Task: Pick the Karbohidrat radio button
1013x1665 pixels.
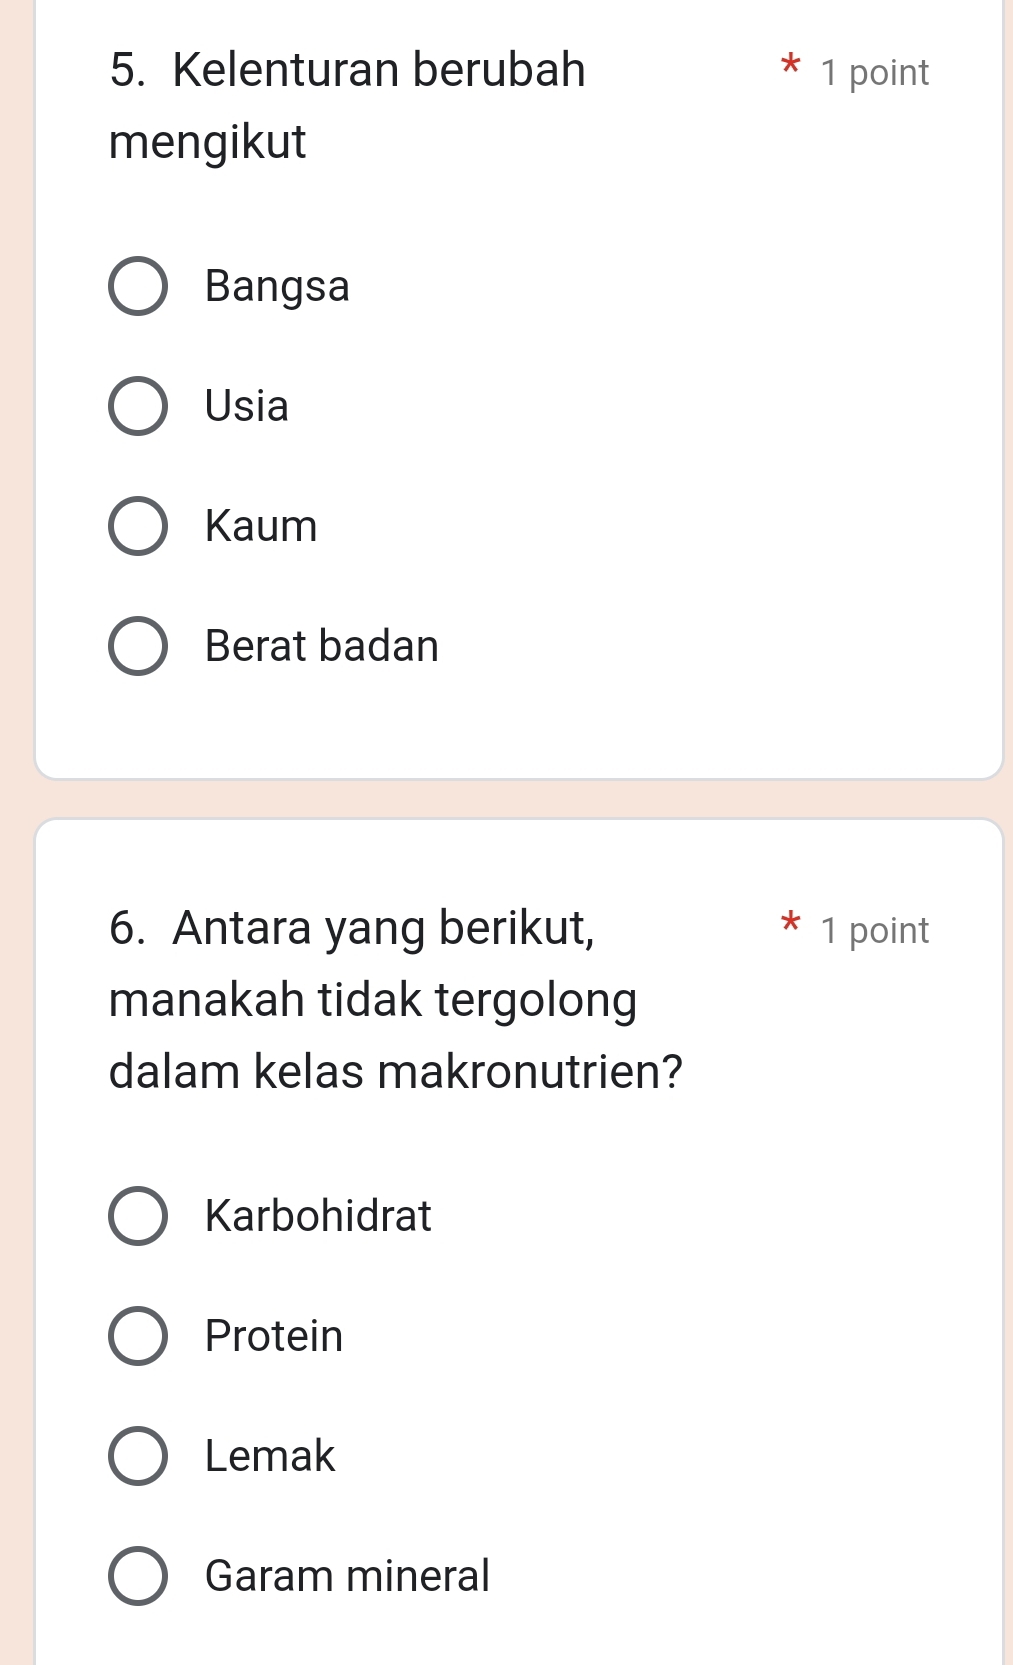Action: tap(138, 1216)
